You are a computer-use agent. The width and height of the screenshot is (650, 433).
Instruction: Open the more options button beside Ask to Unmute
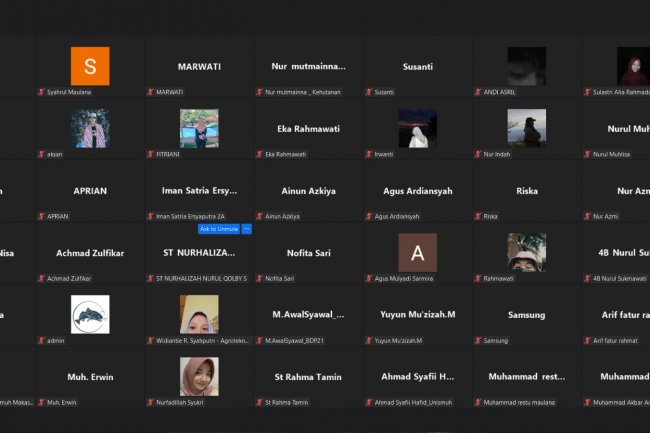pos(246,229)
